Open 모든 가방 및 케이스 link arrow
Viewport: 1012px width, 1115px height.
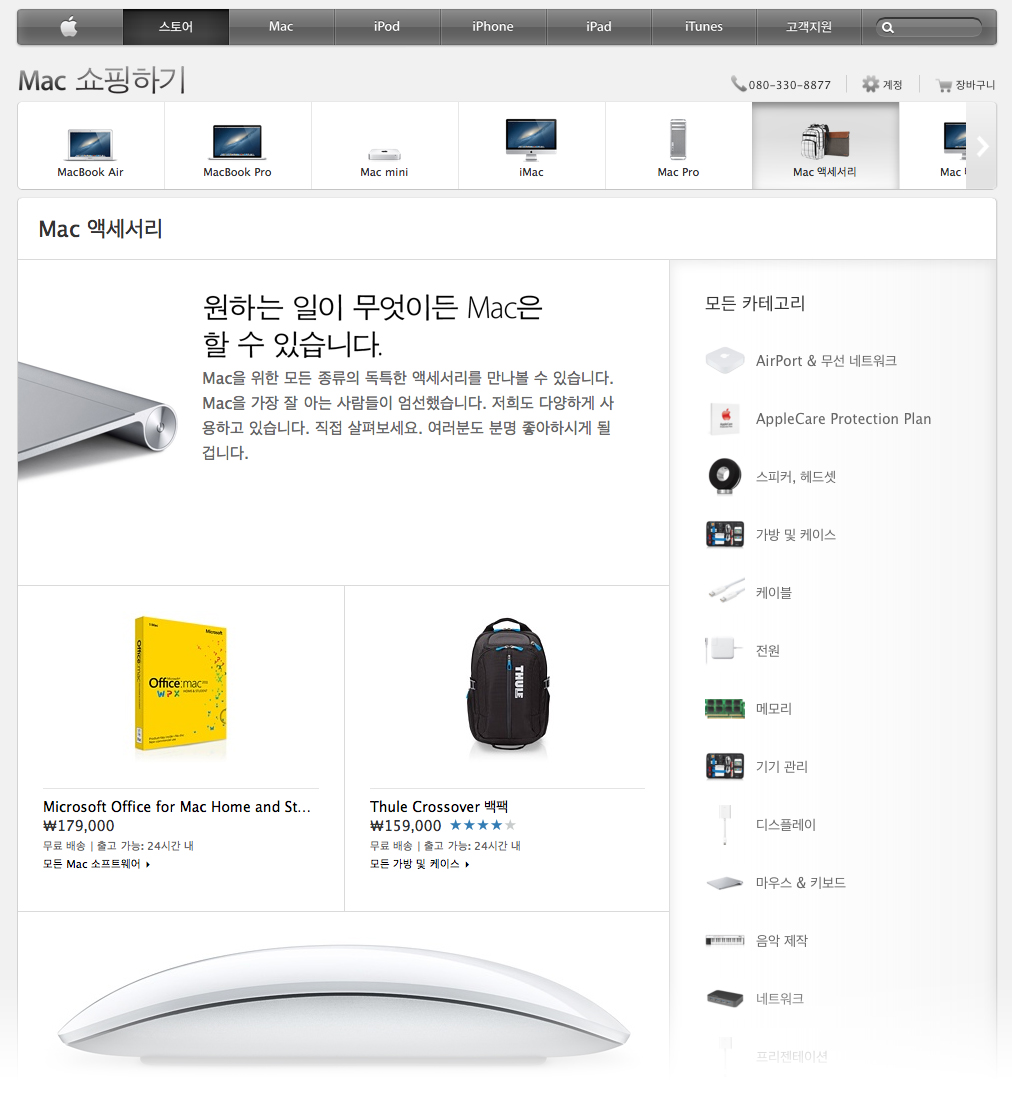(467, 864)
